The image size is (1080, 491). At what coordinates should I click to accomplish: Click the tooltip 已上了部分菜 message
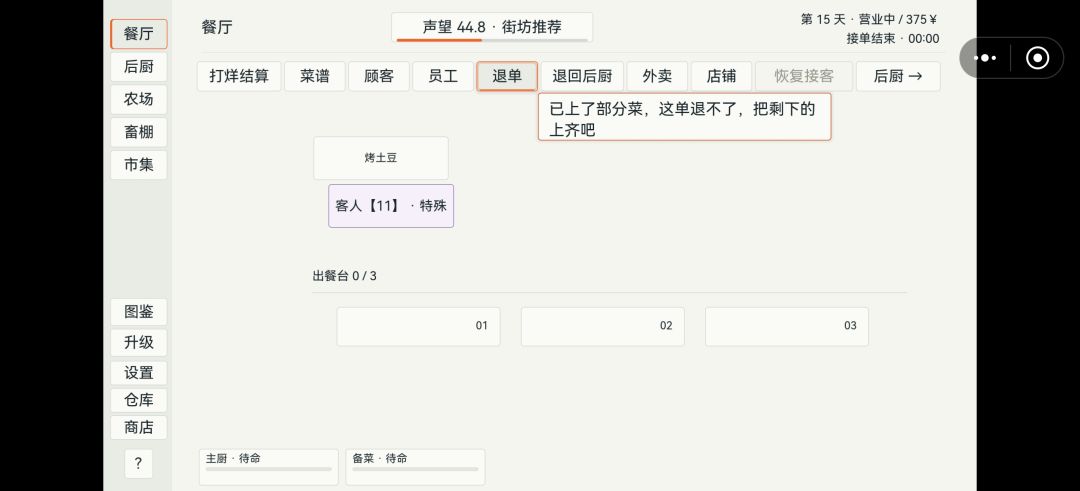pyautogui.click(x=685, y=117)
